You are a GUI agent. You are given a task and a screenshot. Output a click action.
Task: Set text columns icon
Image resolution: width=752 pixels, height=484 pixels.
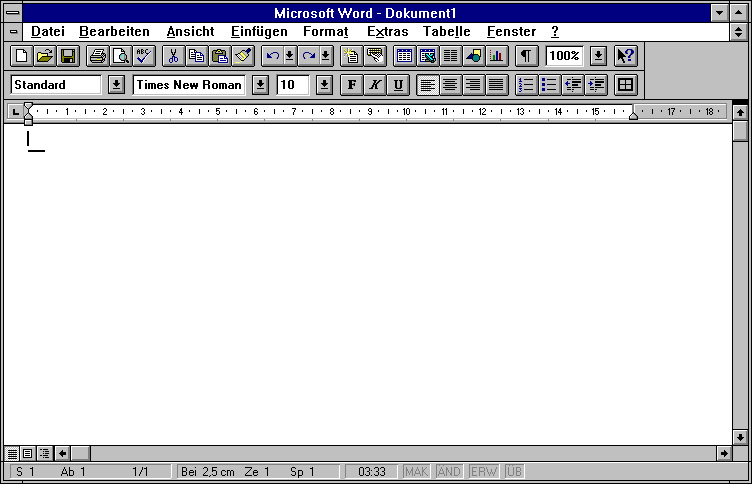coord(450,56)
